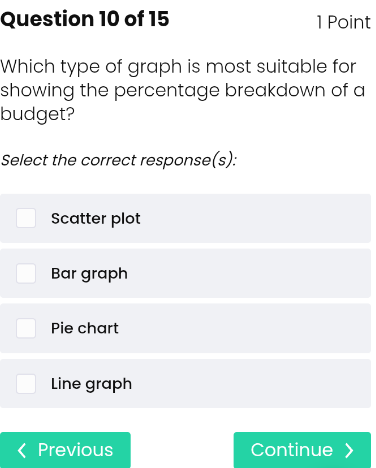Go back with the Previous button
The height and width of the screenshot is (468, 376).
pyautogui.click(x=65, y=450)
